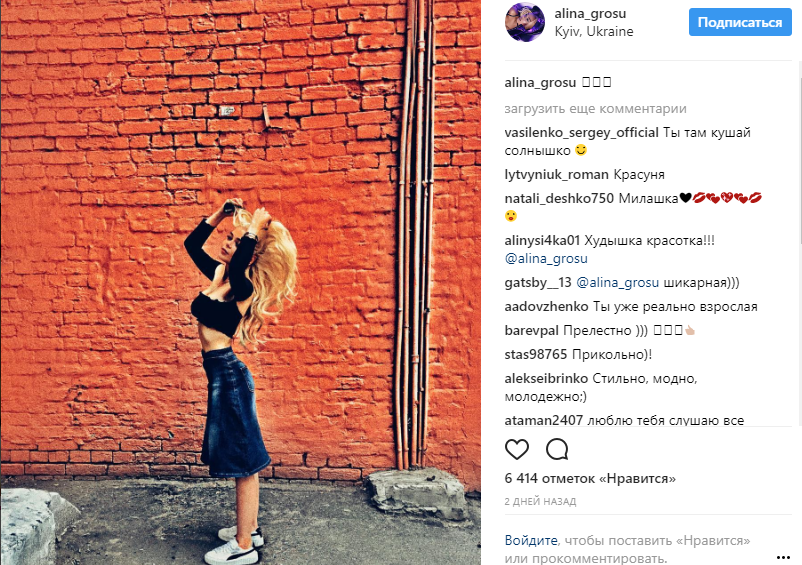
Task: Open vasilenko_sergey_official commenter profile
Action: (x=582, y=133)
